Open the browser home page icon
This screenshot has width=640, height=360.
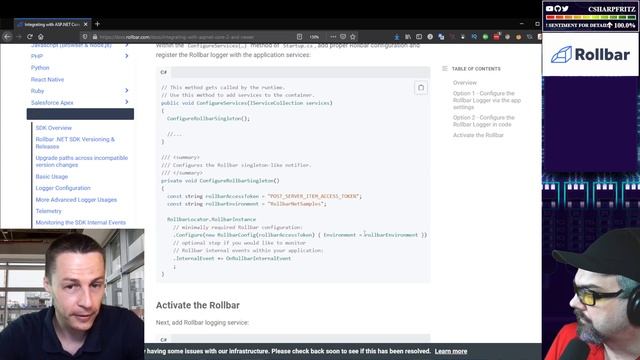pos(40,36)
